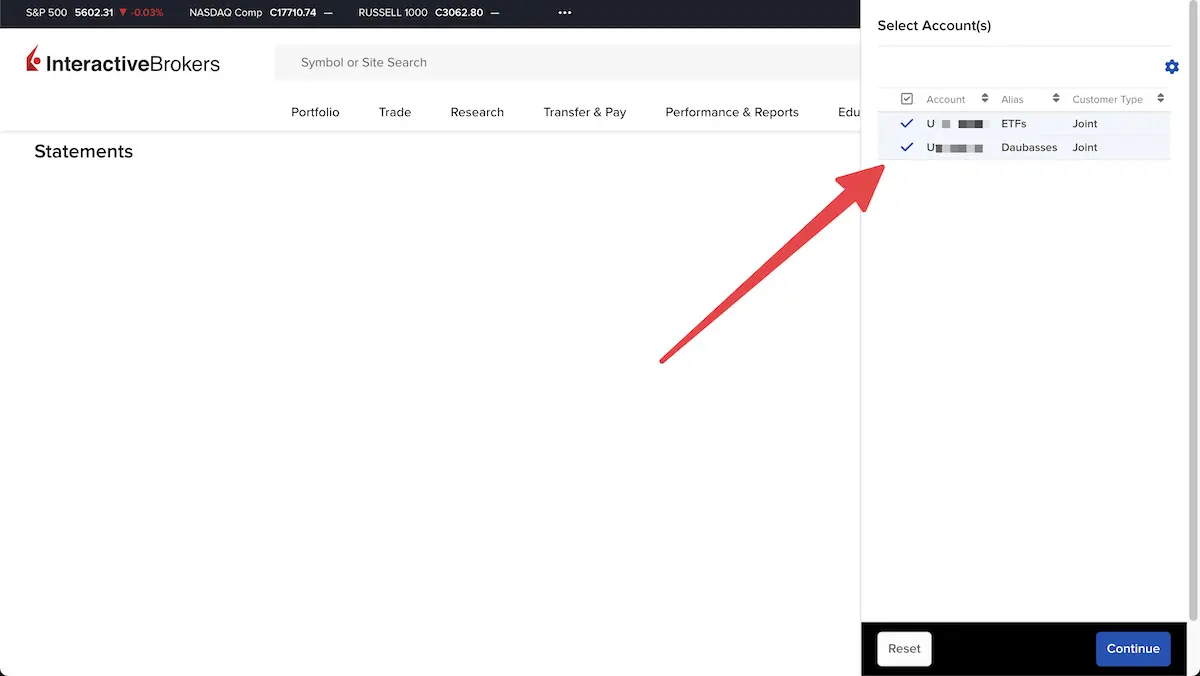The width and height of the screenshot is (1200, 676).
Task: Click the Continue button
Action: click(1133, 649)
